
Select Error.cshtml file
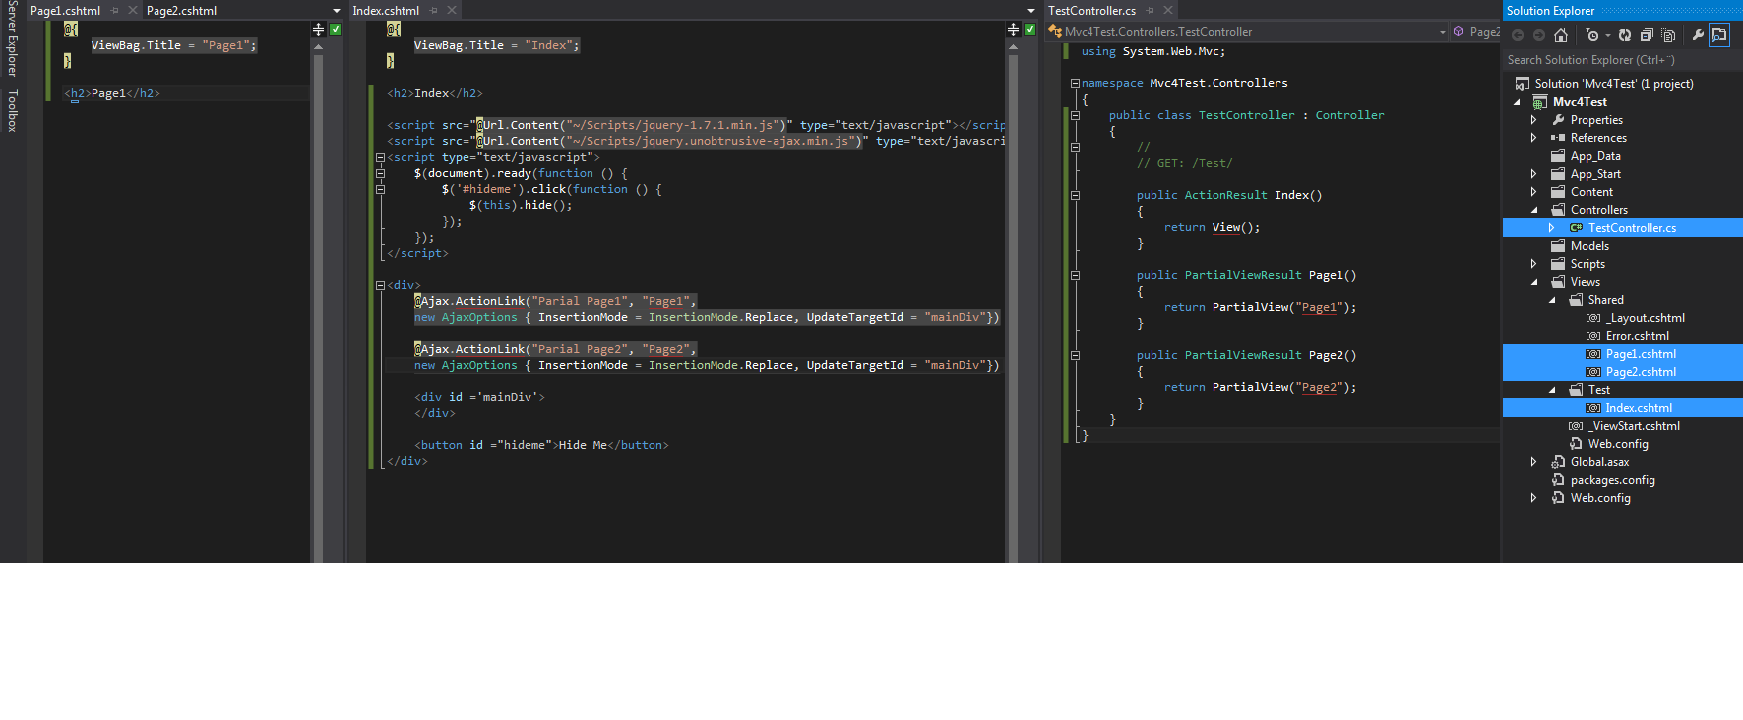[1637, 336]
